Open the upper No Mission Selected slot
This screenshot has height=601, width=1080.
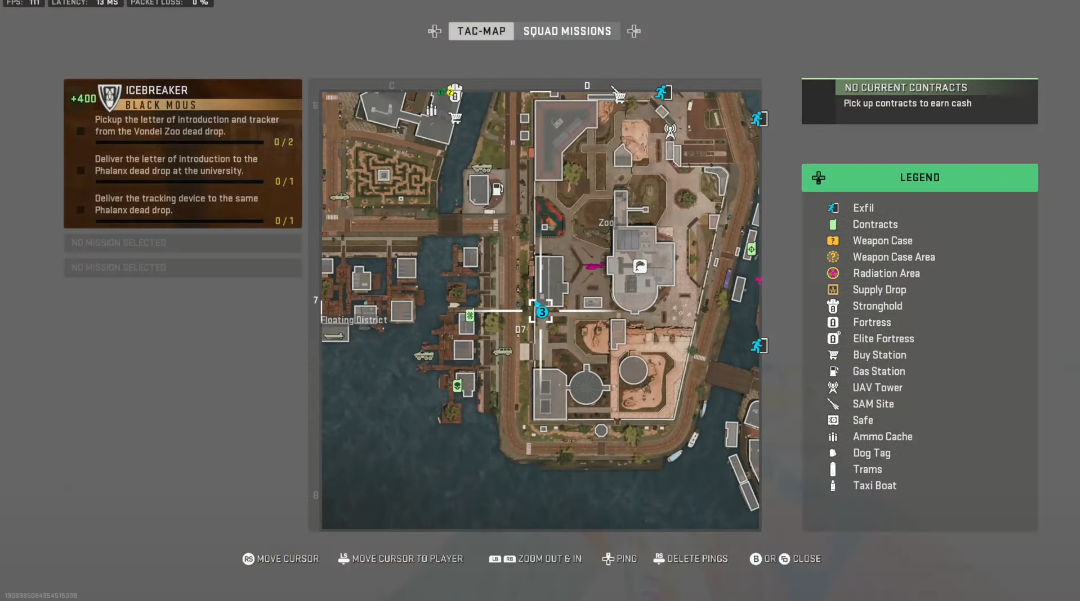tap(183, 243)
